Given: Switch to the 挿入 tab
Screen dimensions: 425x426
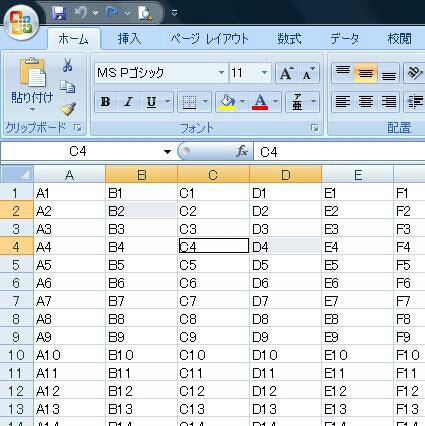Looking at the screenshot, I should point(129,39).
